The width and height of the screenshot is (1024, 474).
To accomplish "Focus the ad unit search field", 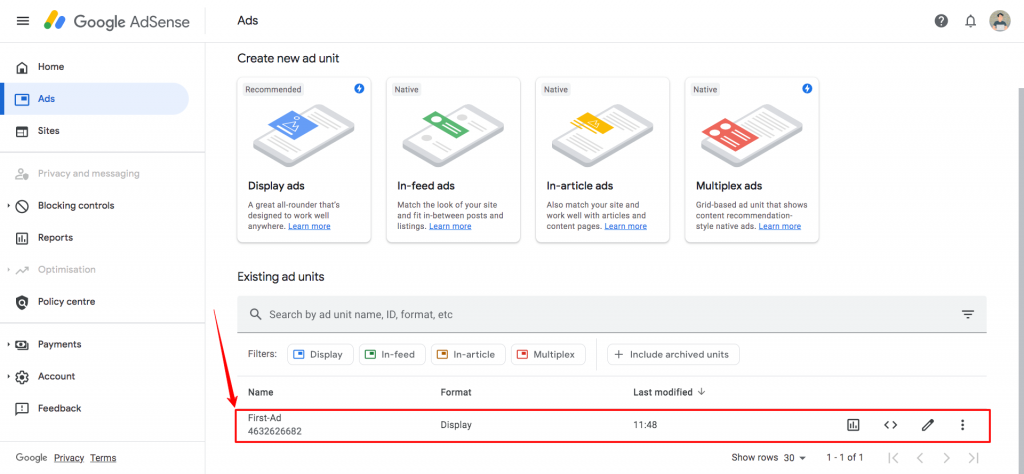I will pyautogui.click(x=611, y=314).
